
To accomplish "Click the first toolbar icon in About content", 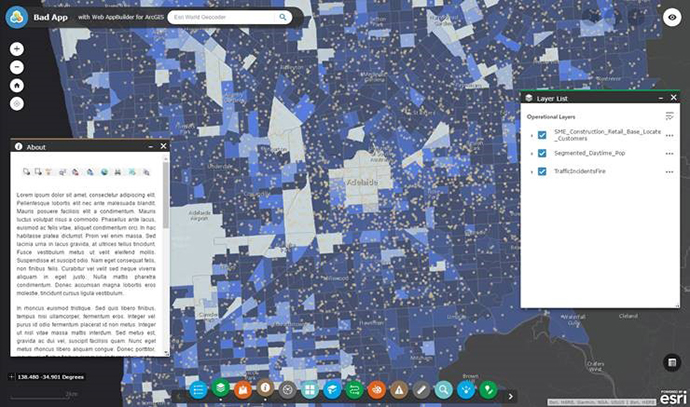I will tap(26, 172).
